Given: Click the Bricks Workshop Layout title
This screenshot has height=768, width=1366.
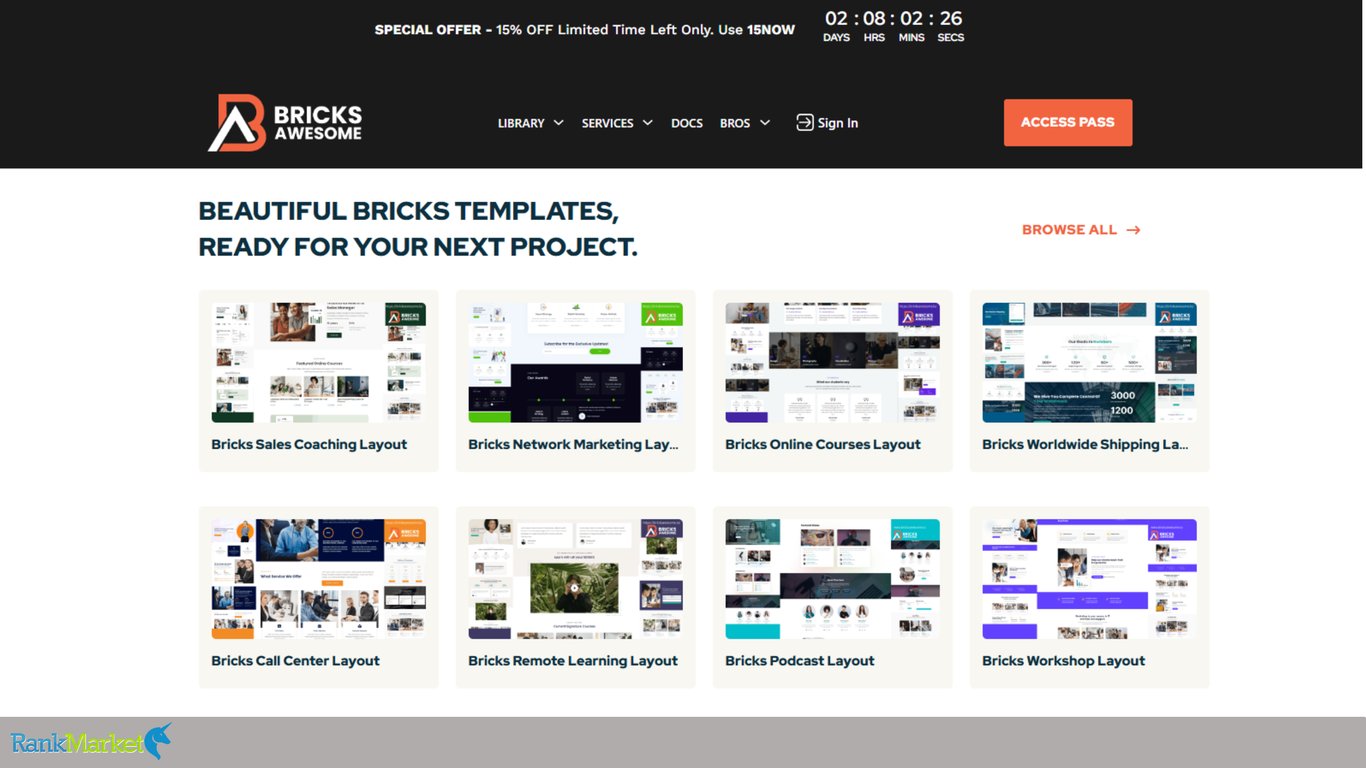Looking at the screenshot, I should (1064, 661).
